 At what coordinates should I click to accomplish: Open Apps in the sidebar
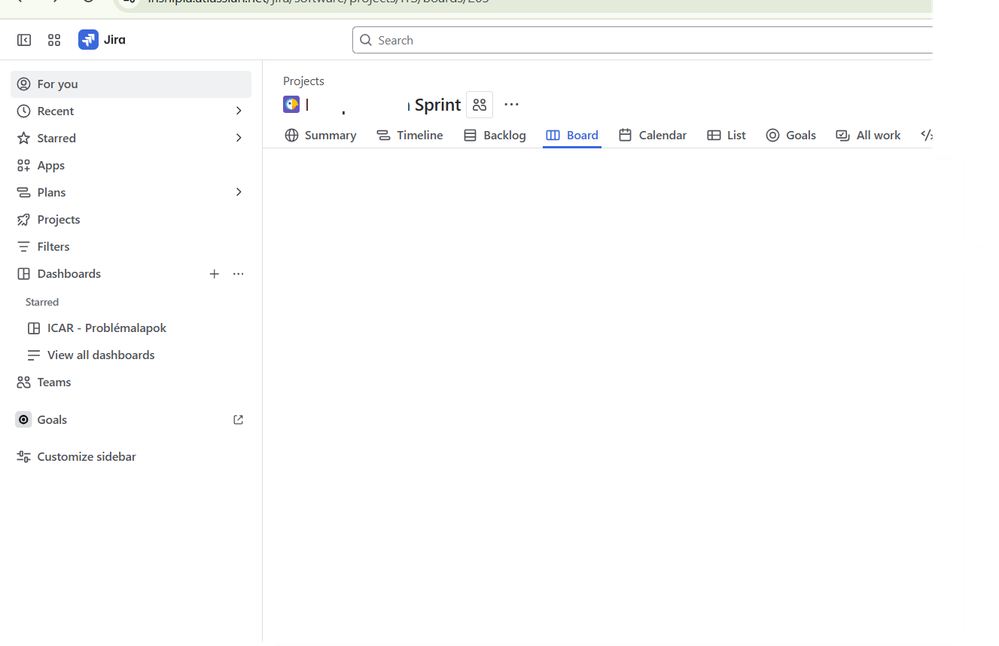point(131,166)
